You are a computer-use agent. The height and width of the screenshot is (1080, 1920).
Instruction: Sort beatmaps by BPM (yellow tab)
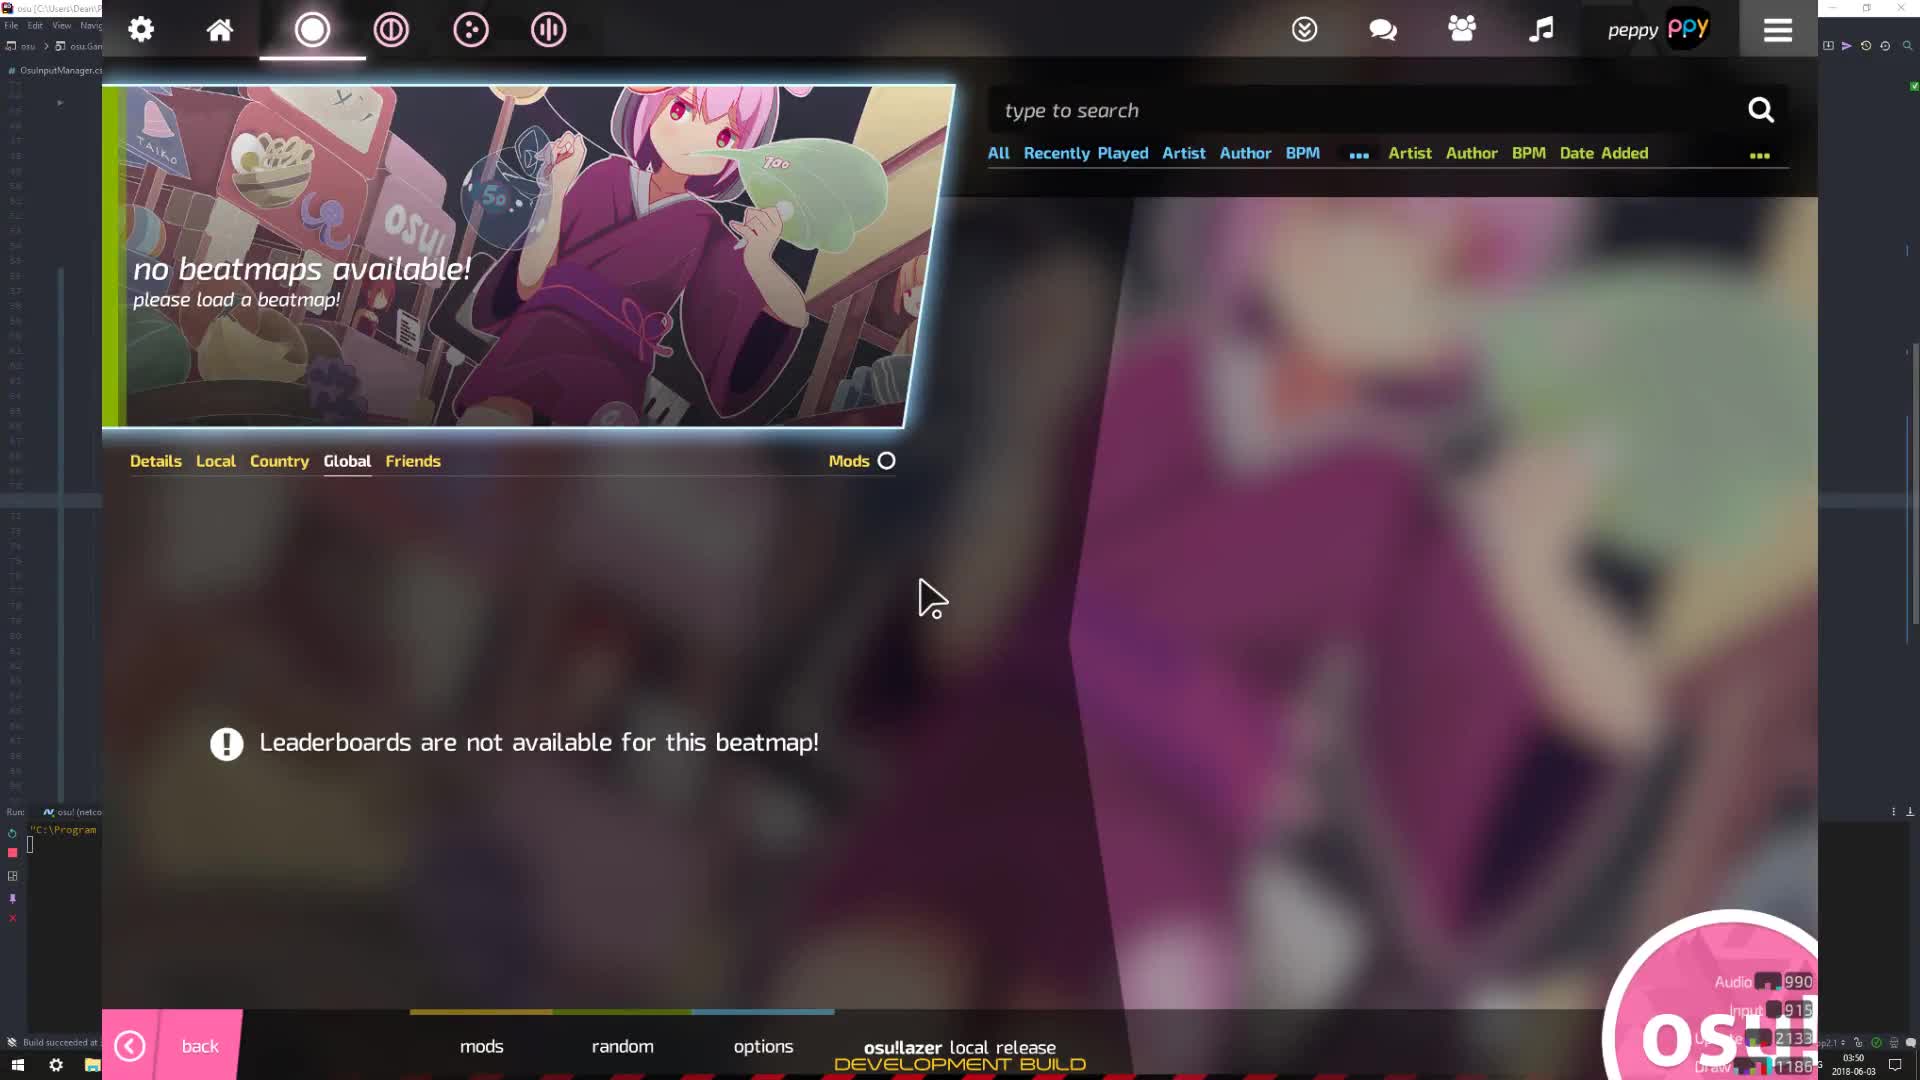click(1528, 153)
